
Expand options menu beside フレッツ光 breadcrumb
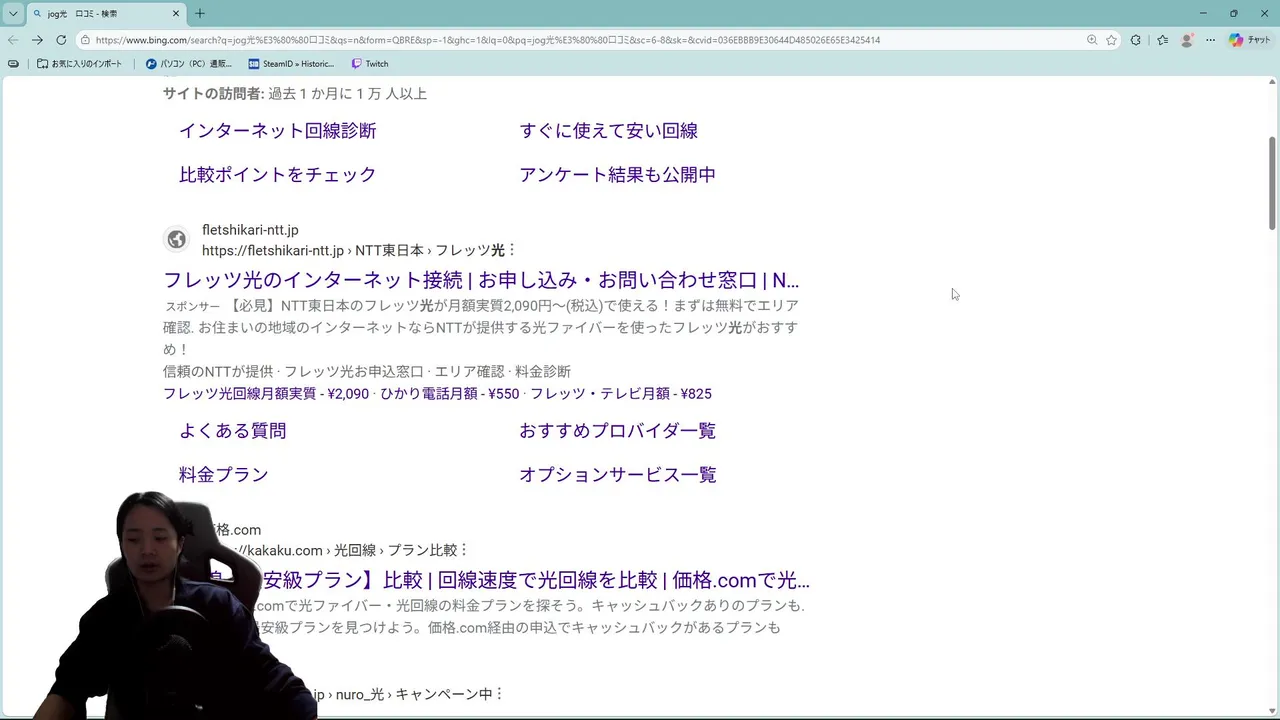point(512,250)
